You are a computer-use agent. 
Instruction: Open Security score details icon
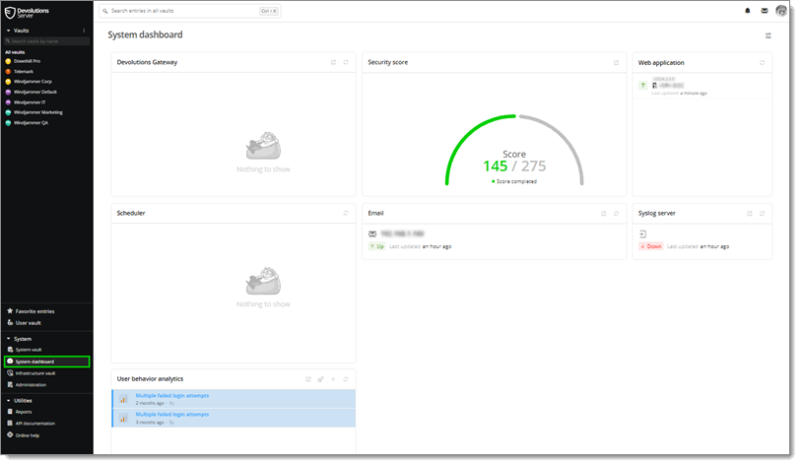pos(616,62)
